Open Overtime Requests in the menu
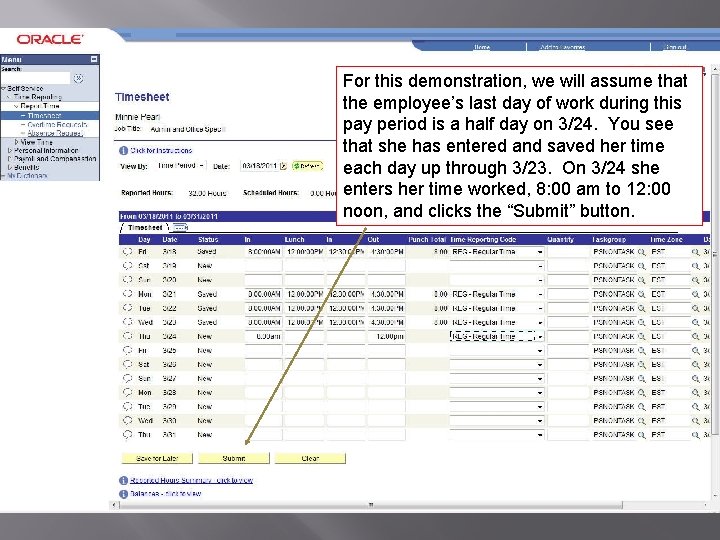This screenshot has width=720, height=540. [x=57, y=124]
